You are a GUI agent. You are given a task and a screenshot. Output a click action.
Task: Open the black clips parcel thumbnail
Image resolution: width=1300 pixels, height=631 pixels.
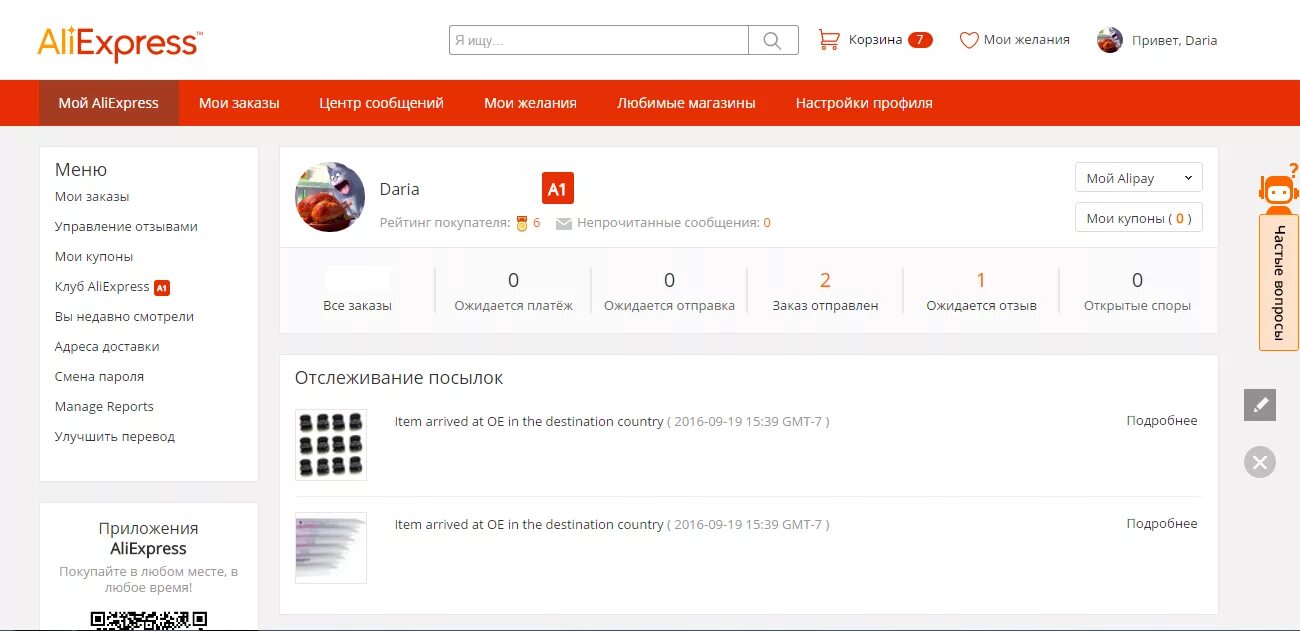click(x=331, y=445)
